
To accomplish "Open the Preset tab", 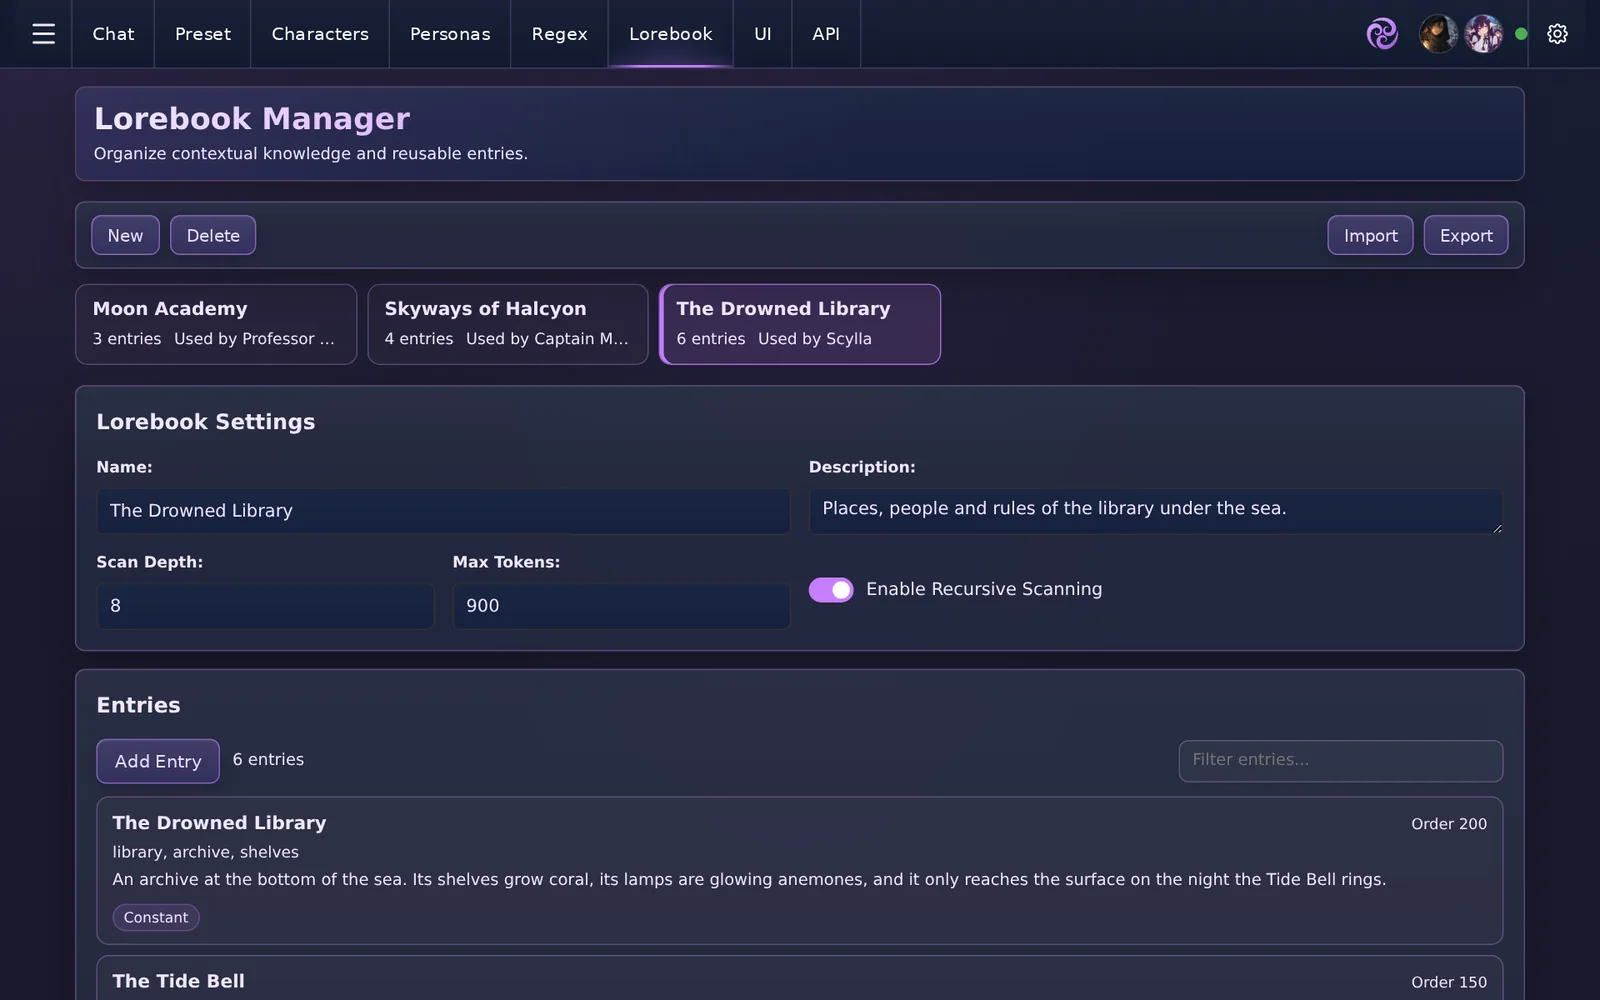I will pyautogui.click(x=203, y=34).
